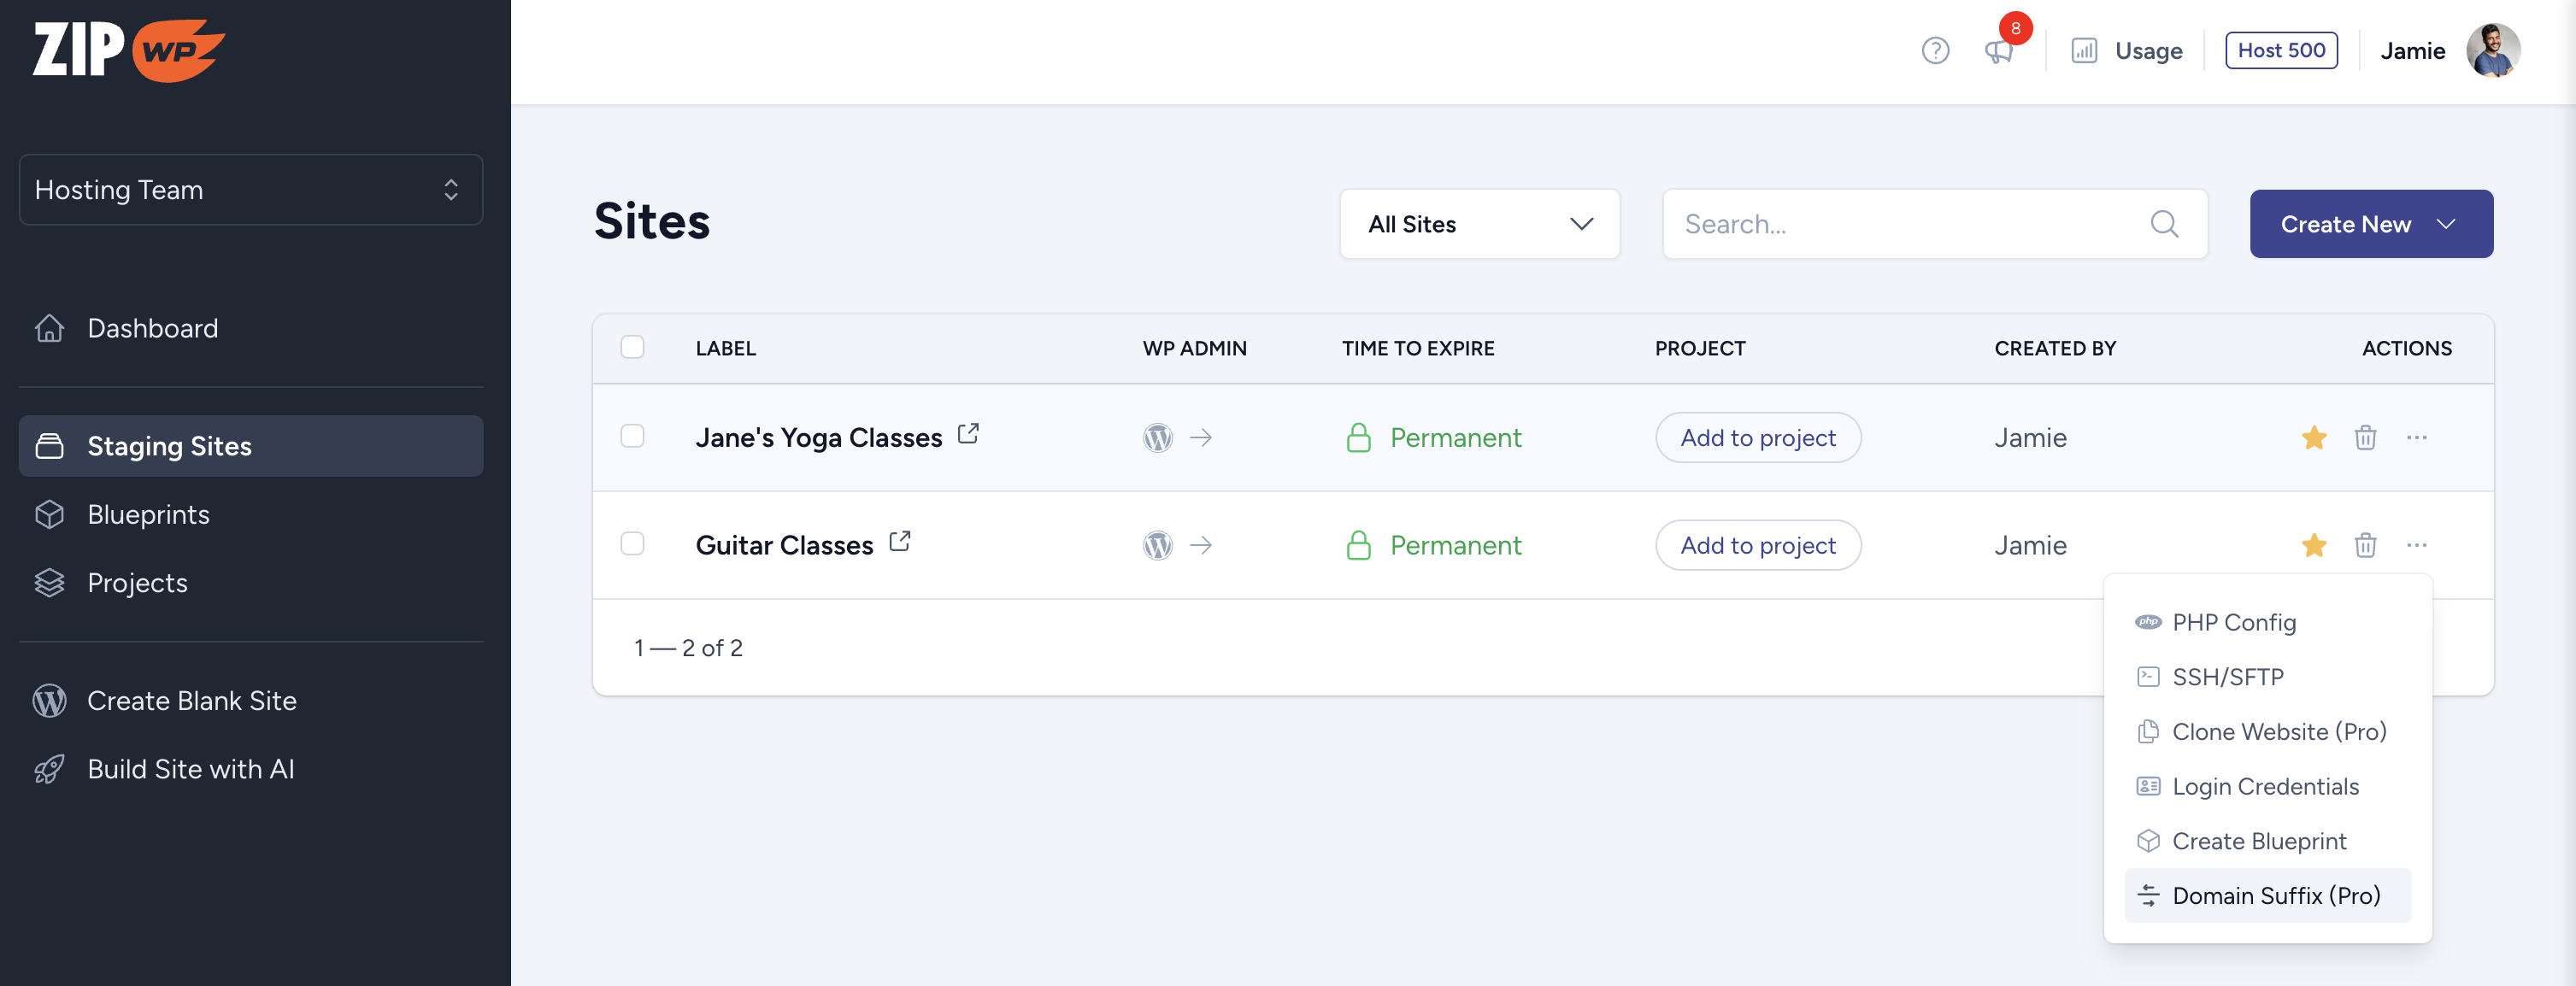The height and width of the screenshot is (986, 2576).
Task: Expand the Hosting Team switcher
Action: point(250,190)
